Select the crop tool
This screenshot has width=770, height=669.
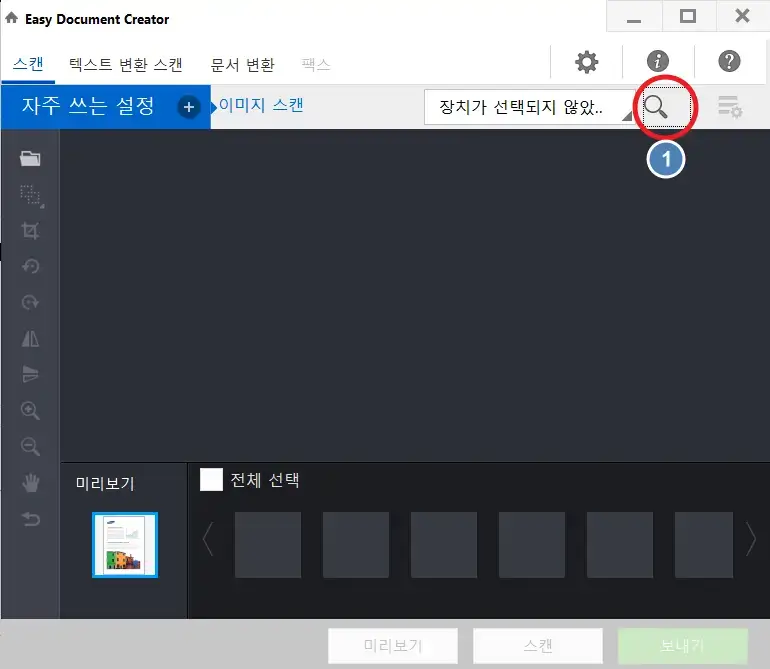30,230
